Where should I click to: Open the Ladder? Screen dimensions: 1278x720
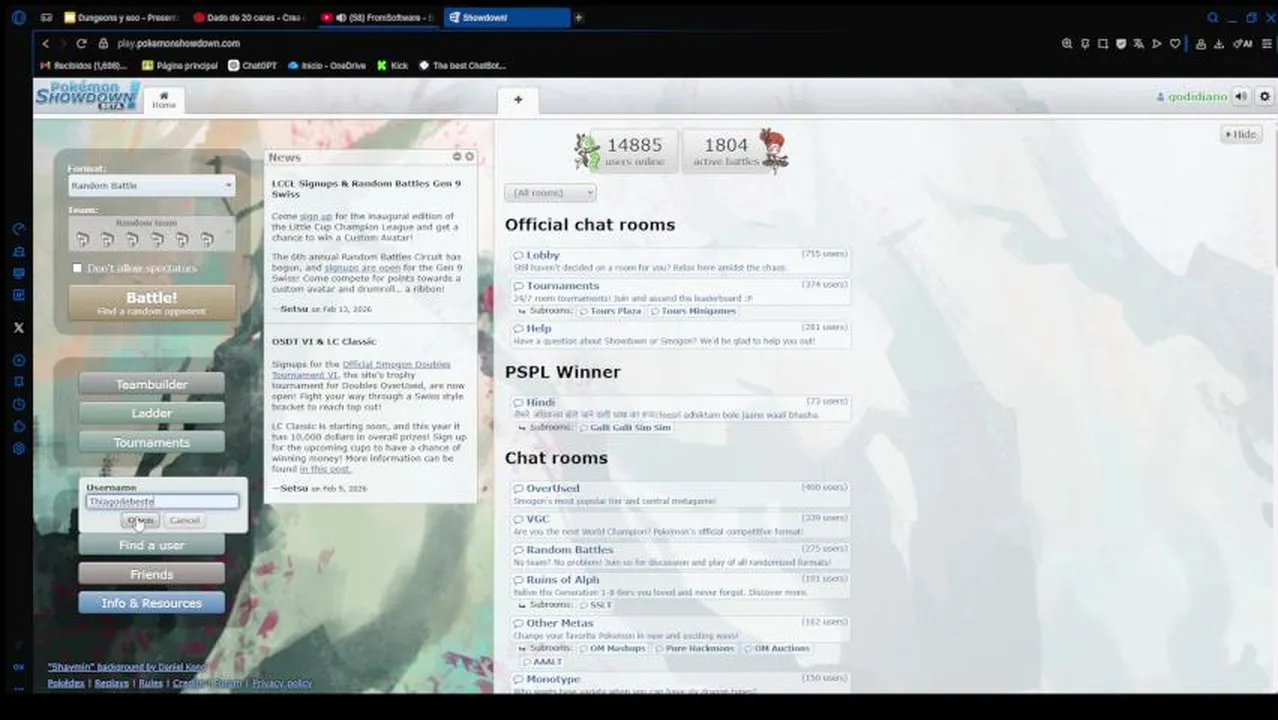[151, 413]
